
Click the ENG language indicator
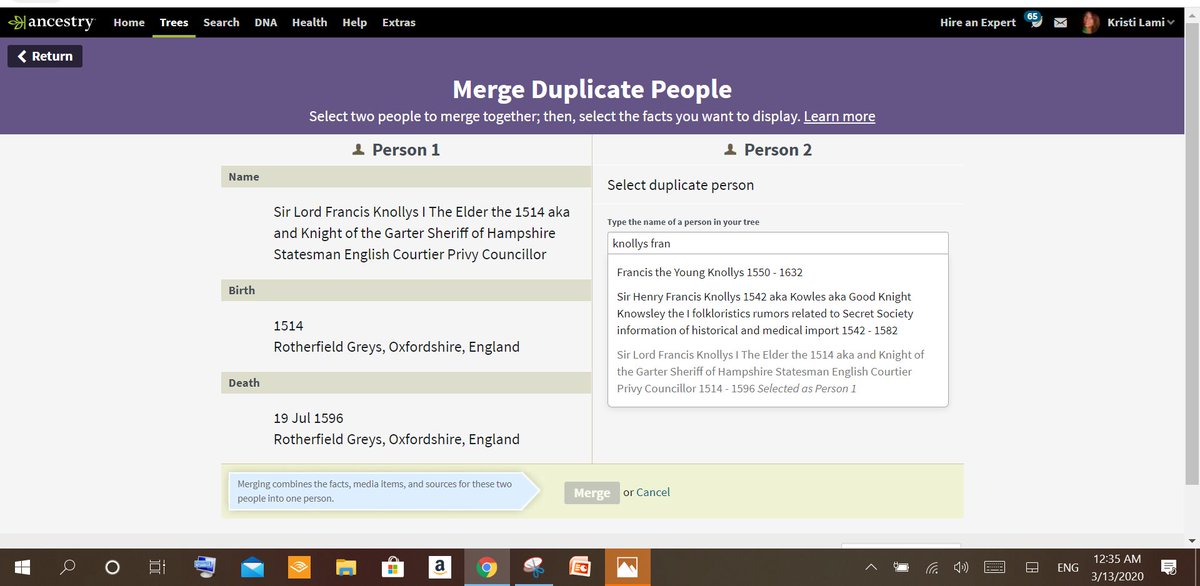pos(1068,567)
